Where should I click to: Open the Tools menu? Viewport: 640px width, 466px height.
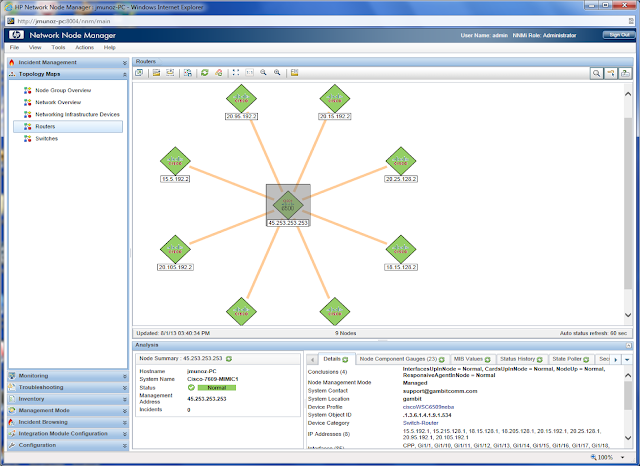(x=58, y=47)
